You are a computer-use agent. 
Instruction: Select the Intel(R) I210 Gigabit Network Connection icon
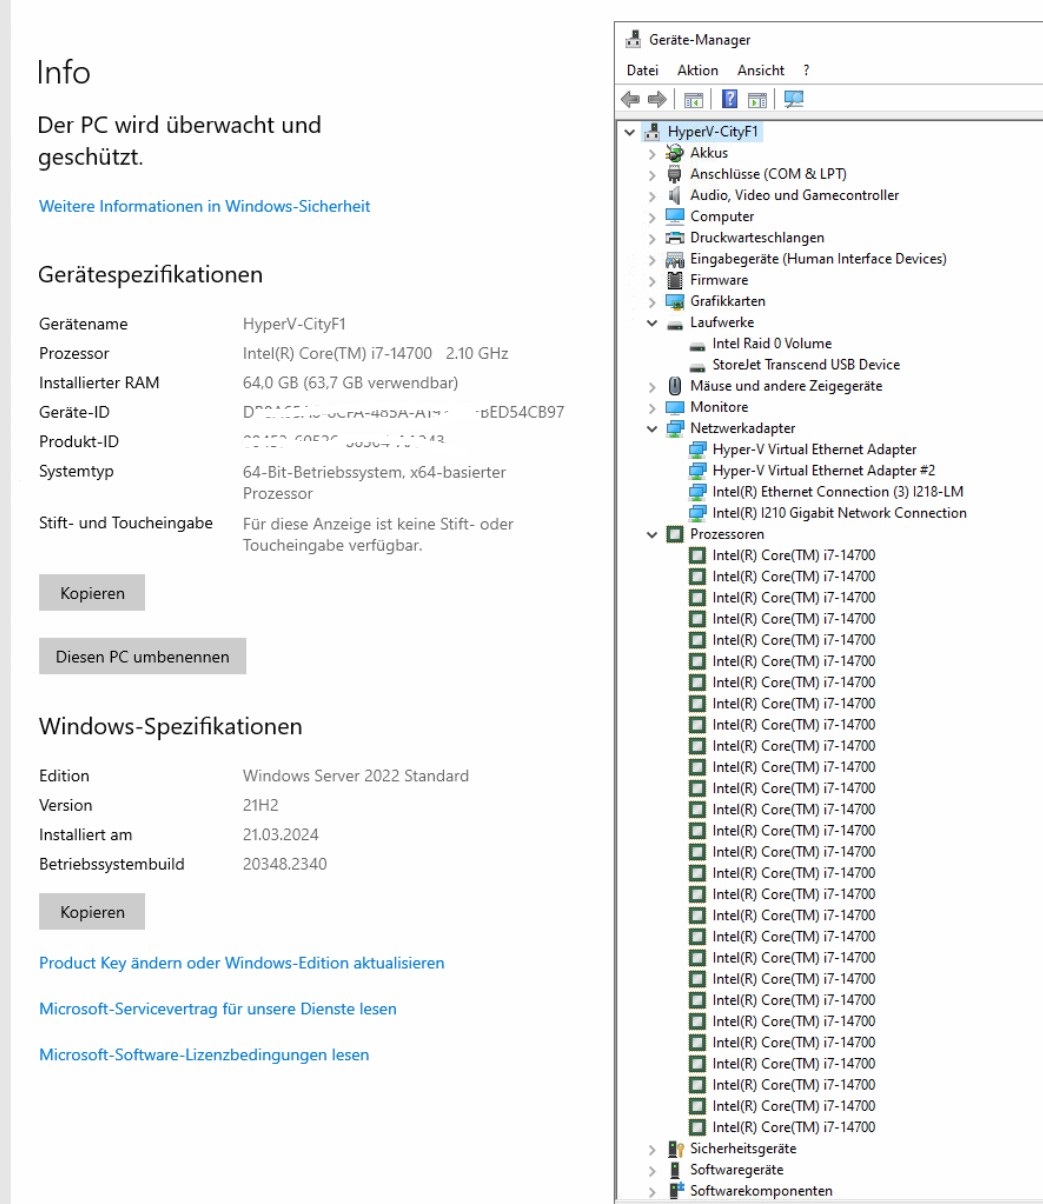pyautogui.click(x=698, y=513)
